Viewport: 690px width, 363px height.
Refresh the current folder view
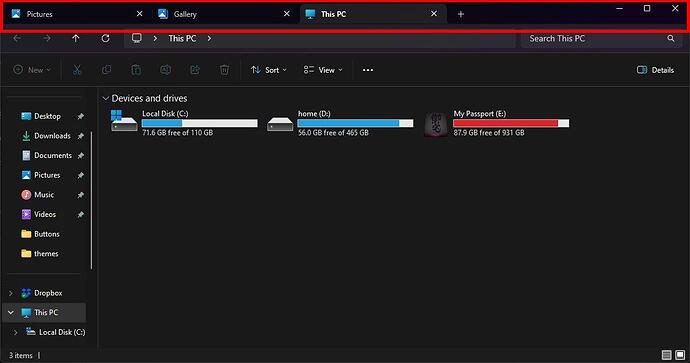[105, 38]
